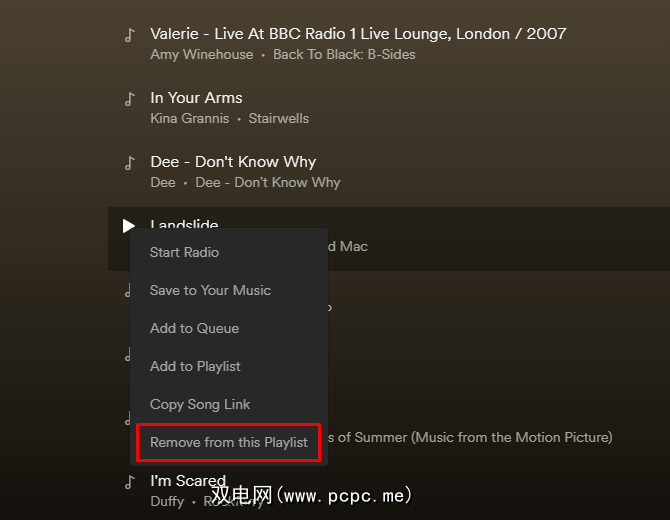670x520 pixels.
Task: Open the Stairwells album link
Action: (279, 118)
